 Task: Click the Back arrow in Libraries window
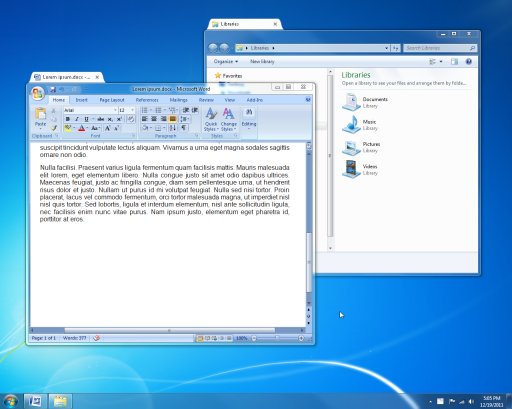(x=213, y=48)
